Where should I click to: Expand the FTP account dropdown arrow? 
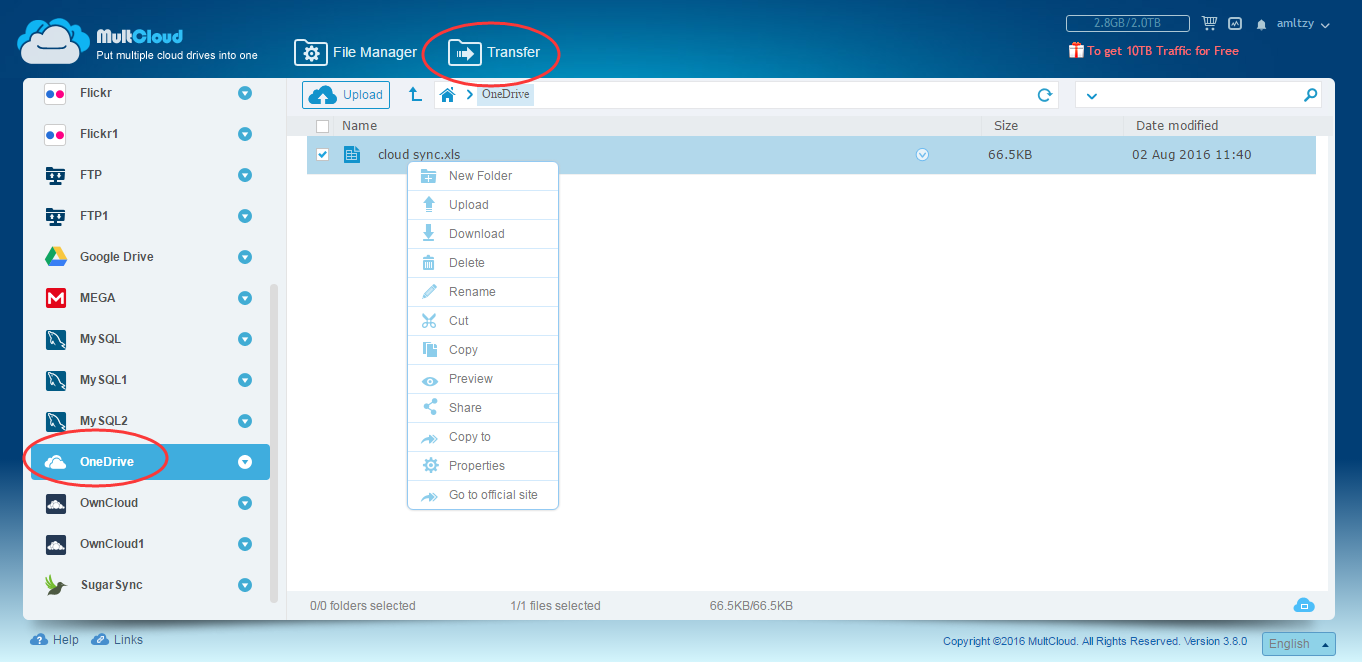(245, 175)
